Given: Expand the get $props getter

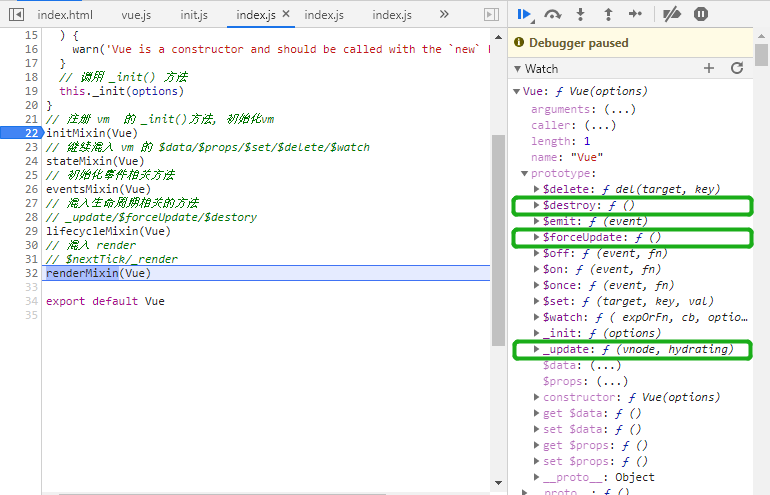Looking at the screenshot, I should [537, 445].
